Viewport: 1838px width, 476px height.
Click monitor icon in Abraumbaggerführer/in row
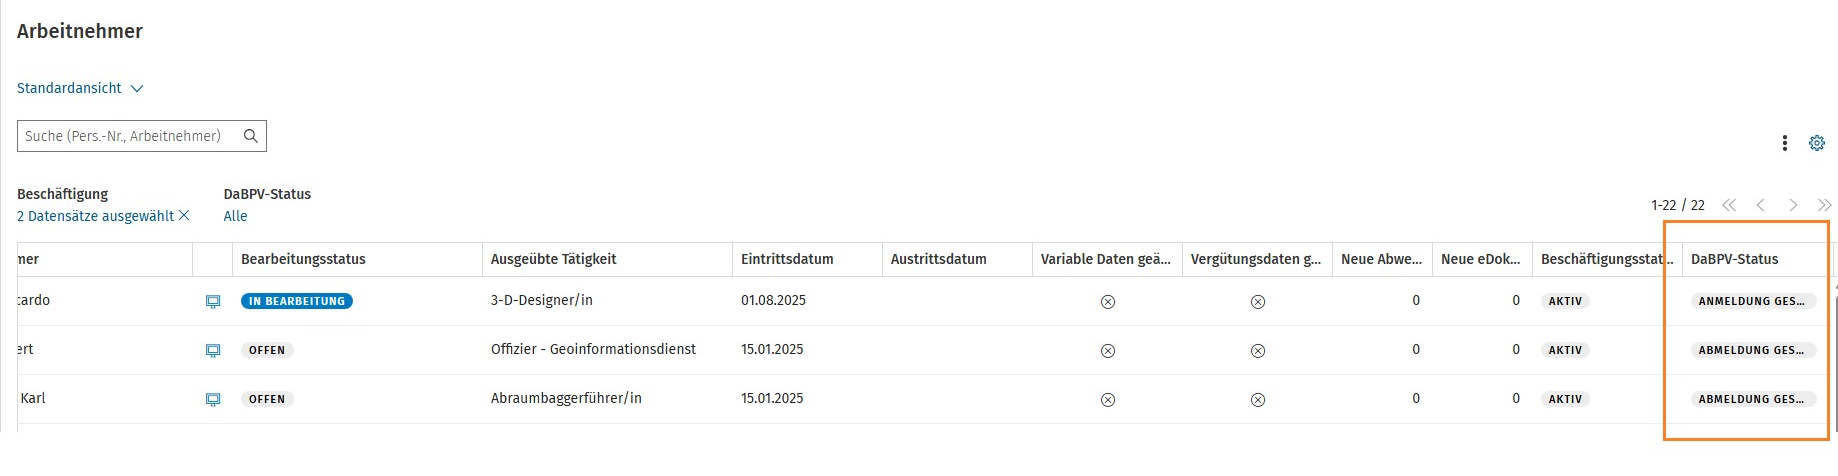pos(213,399)
